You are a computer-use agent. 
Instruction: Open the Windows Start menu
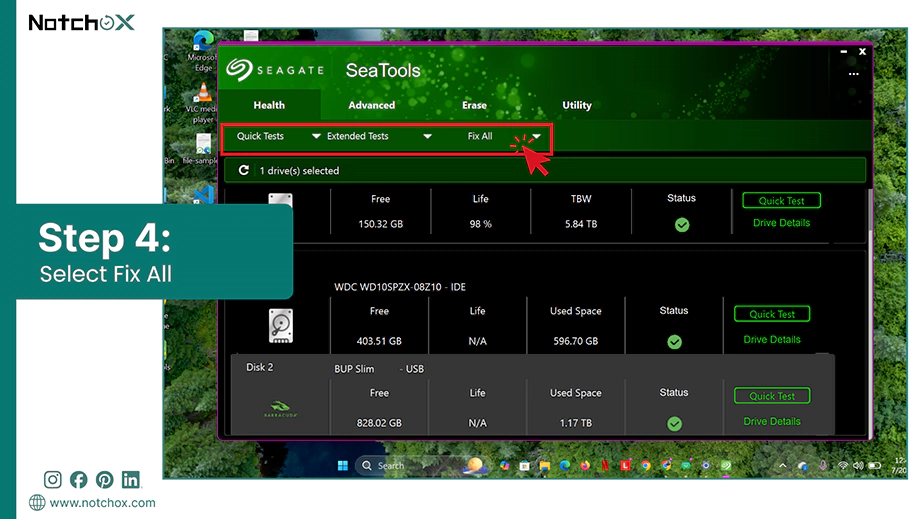[343, 466]
